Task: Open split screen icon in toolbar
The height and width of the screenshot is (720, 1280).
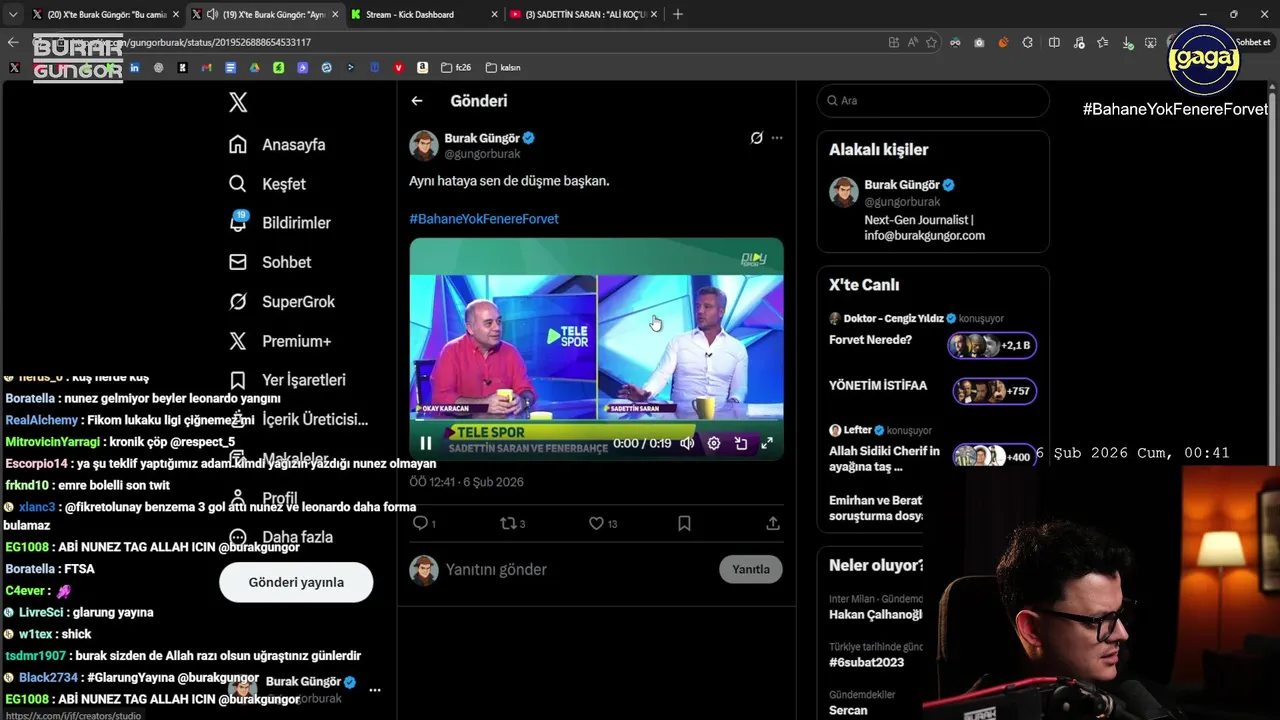Action: [1054, 43]
